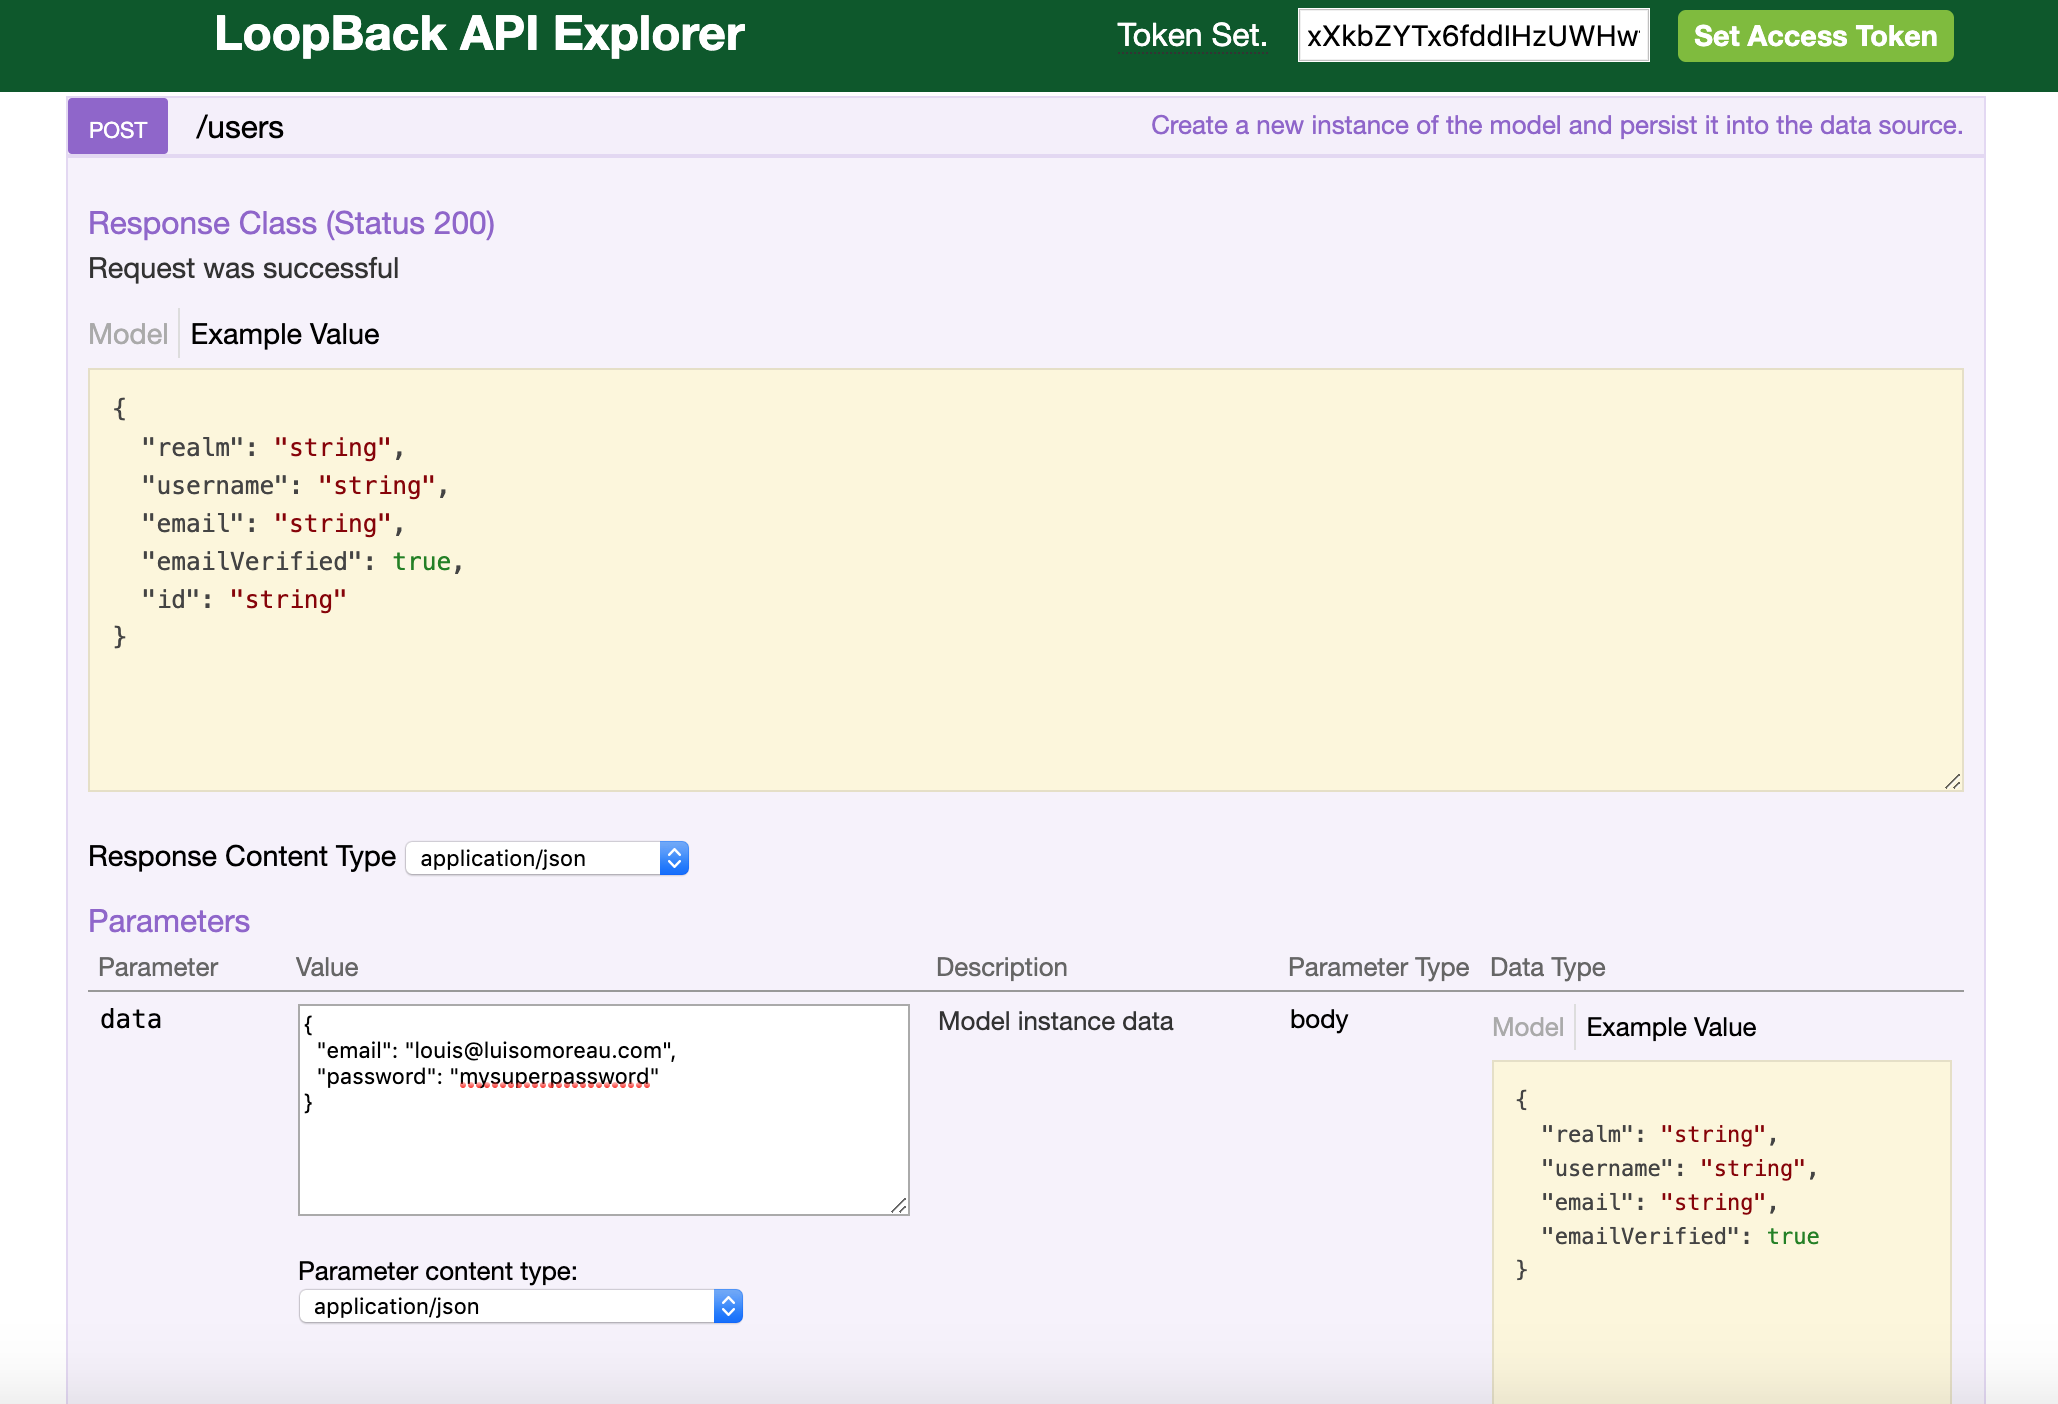Select Example Value tab in Data Type column

(1671, 1027)
